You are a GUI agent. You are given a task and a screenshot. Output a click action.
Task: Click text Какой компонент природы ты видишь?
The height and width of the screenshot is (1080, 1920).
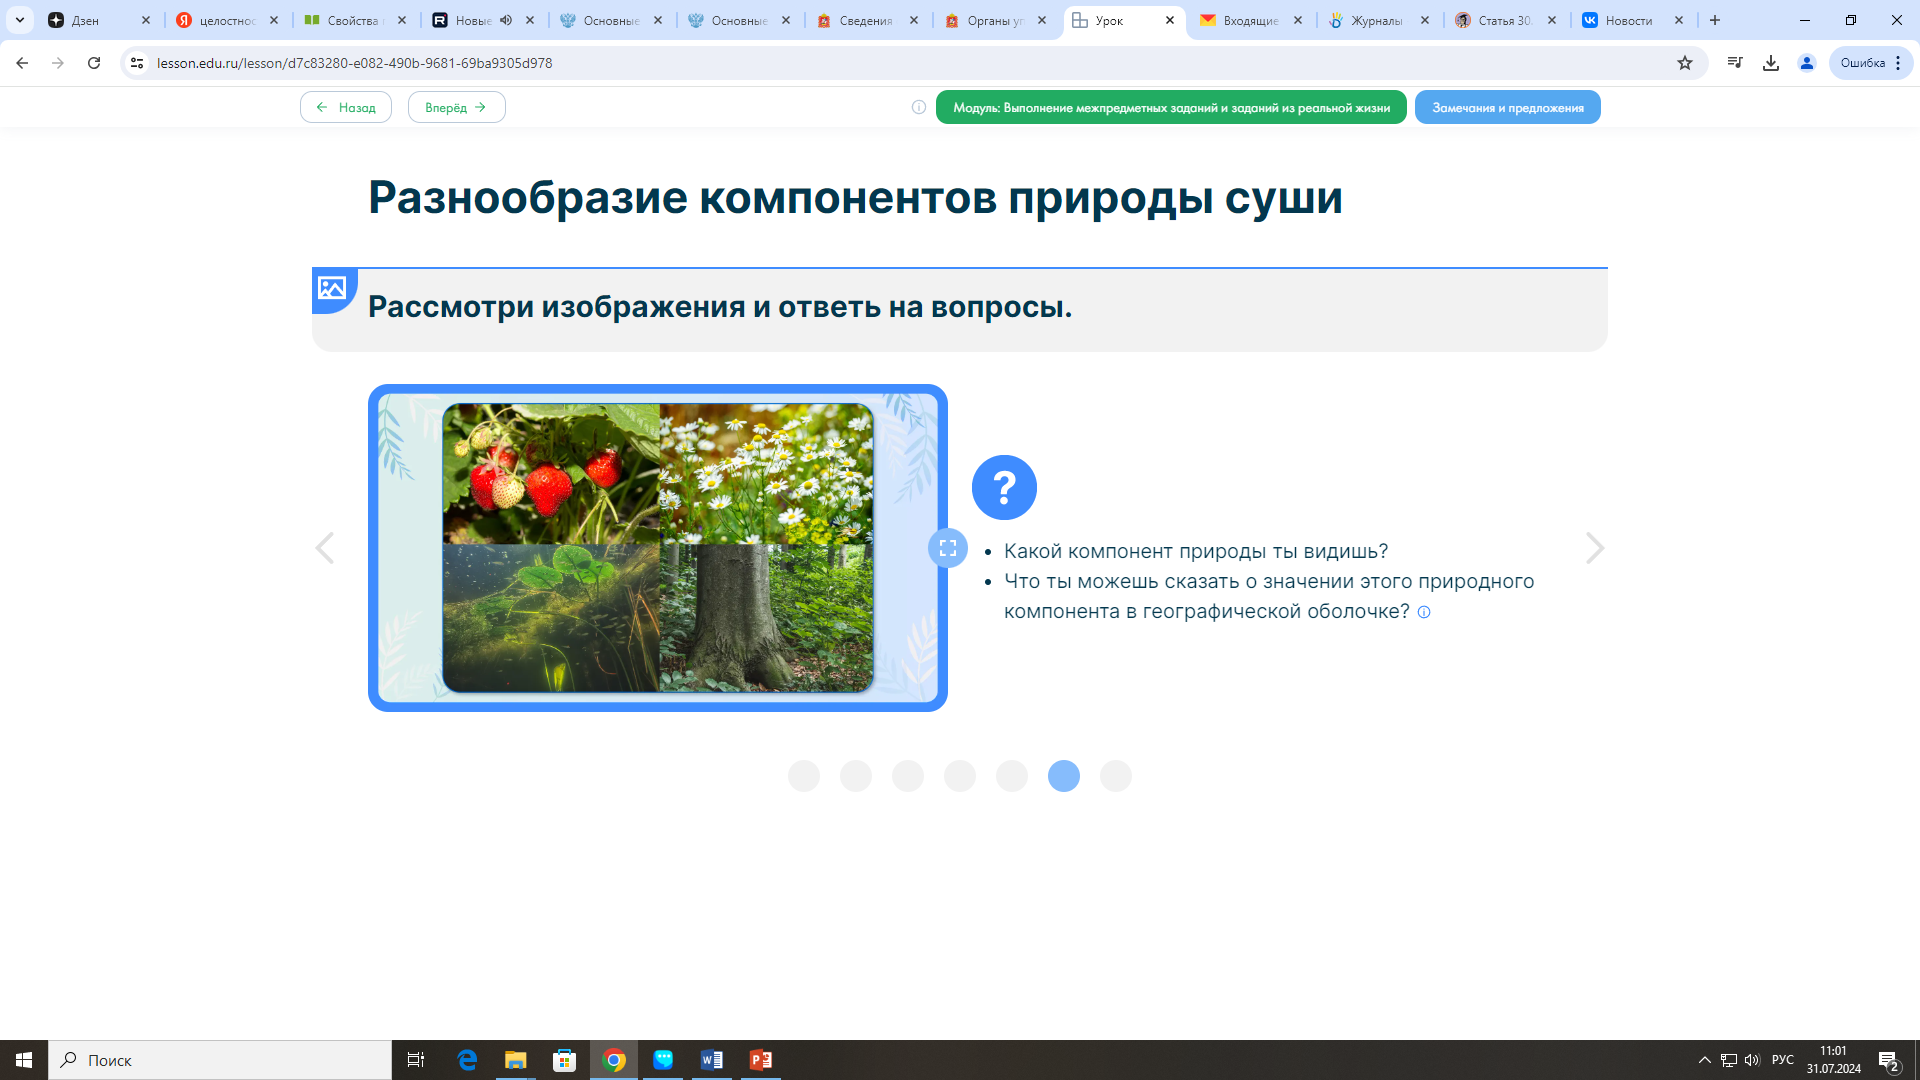click(1196, 551)
